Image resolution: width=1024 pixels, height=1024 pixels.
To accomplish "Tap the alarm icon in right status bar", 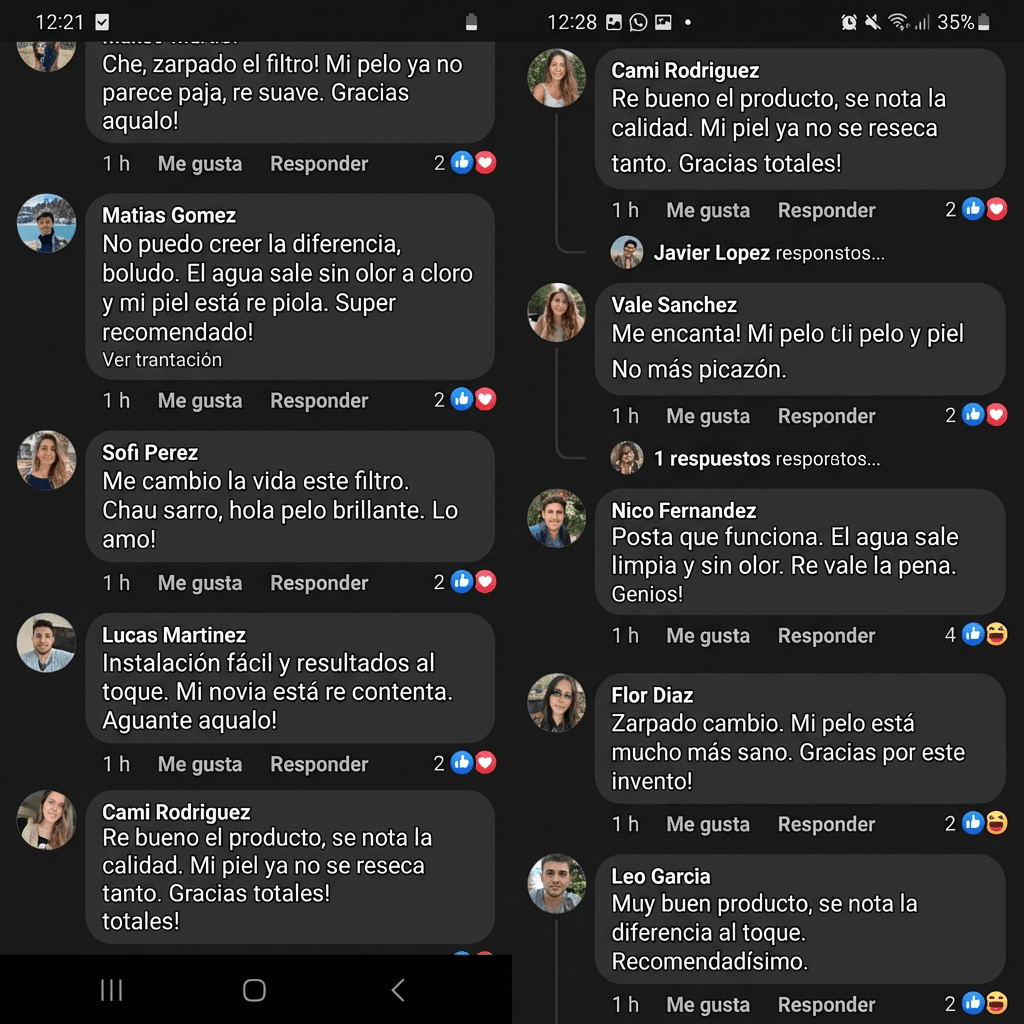I will tap(848, 23).
